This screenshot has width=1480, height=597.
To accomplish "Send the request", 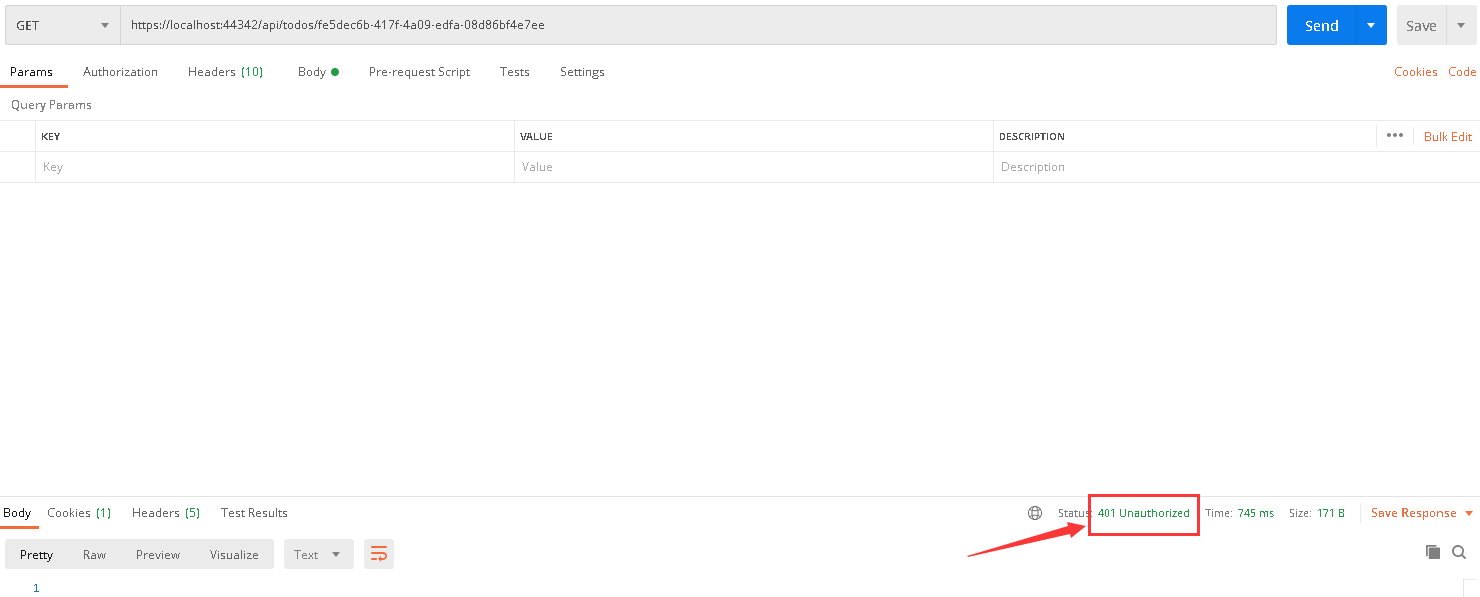I will pyautogui.click(x=1321, y=26).
